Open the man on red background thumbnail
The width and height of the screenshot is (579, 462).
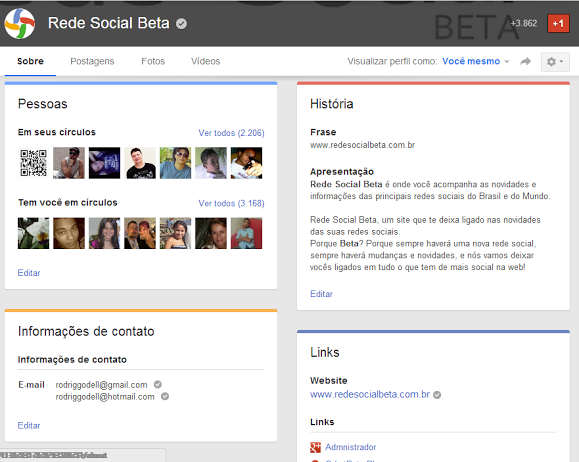[x=246, y=233]
